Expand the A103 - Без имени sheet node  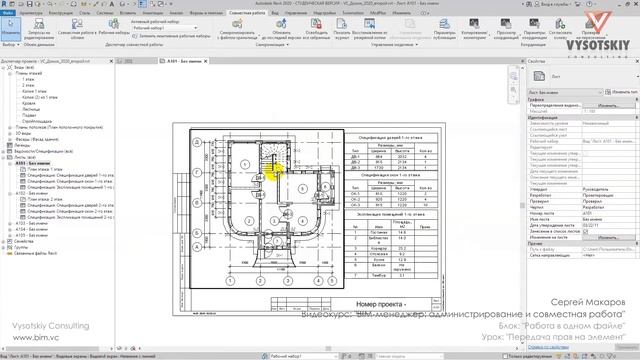10,223
